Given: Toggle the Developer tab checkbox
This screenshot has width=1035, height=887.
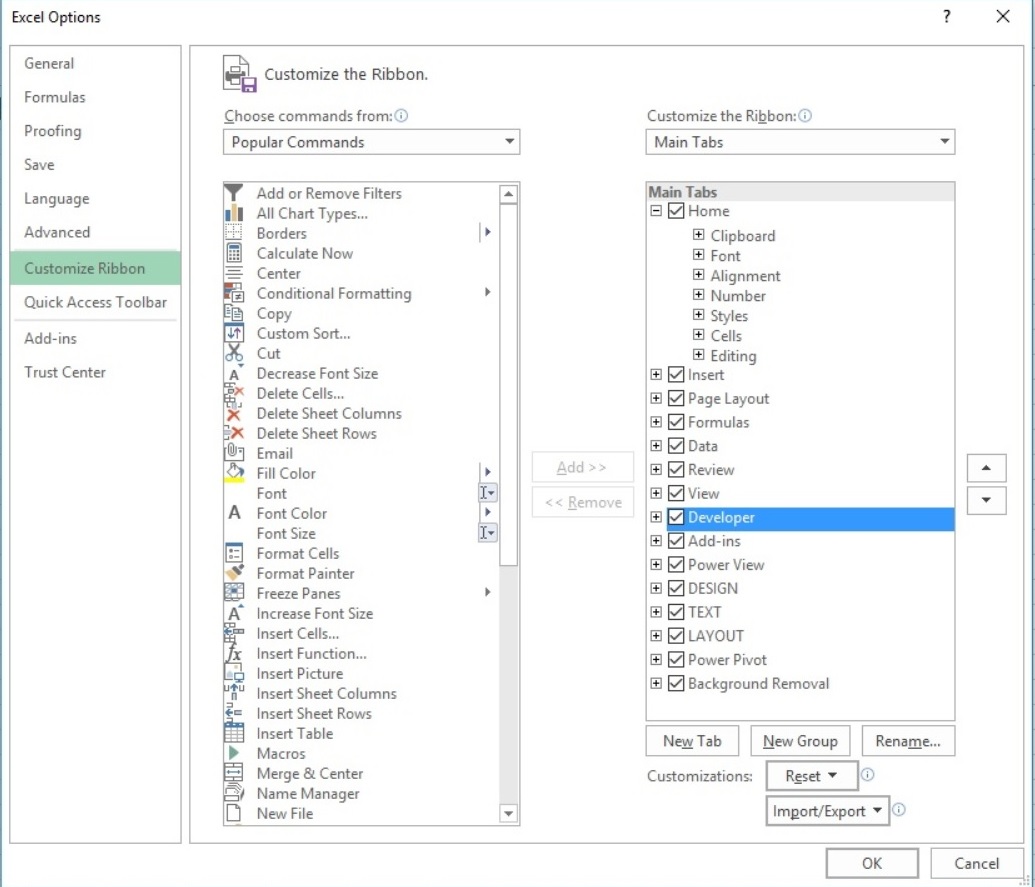Looking at the screenshot, I should coord(675,517).
